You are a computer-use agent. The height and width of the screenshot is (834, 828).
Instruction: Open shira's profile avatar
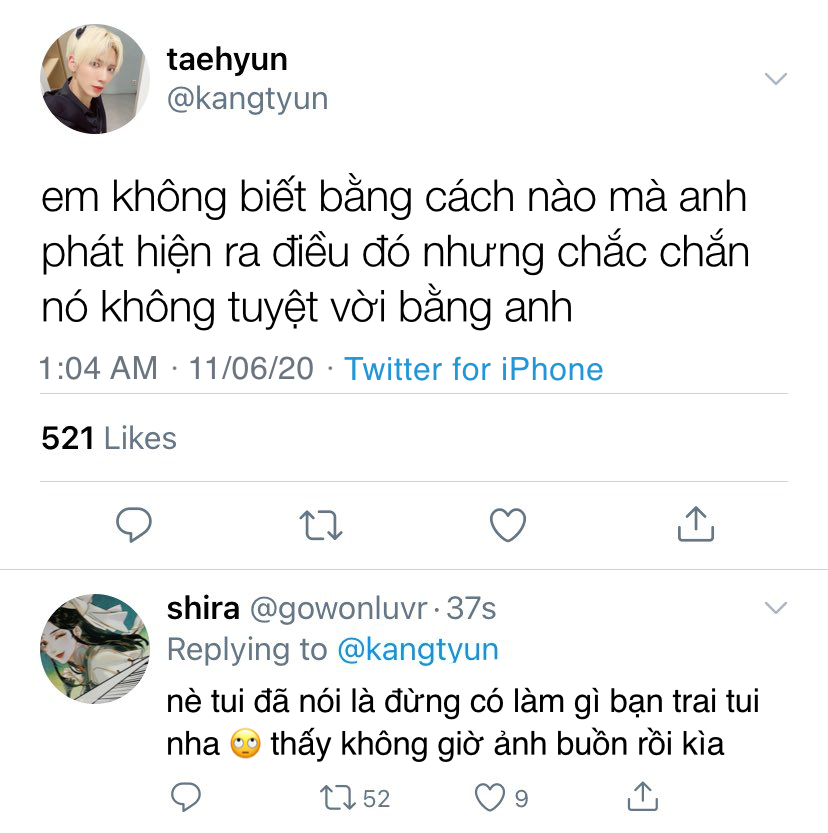pos(95,649)
